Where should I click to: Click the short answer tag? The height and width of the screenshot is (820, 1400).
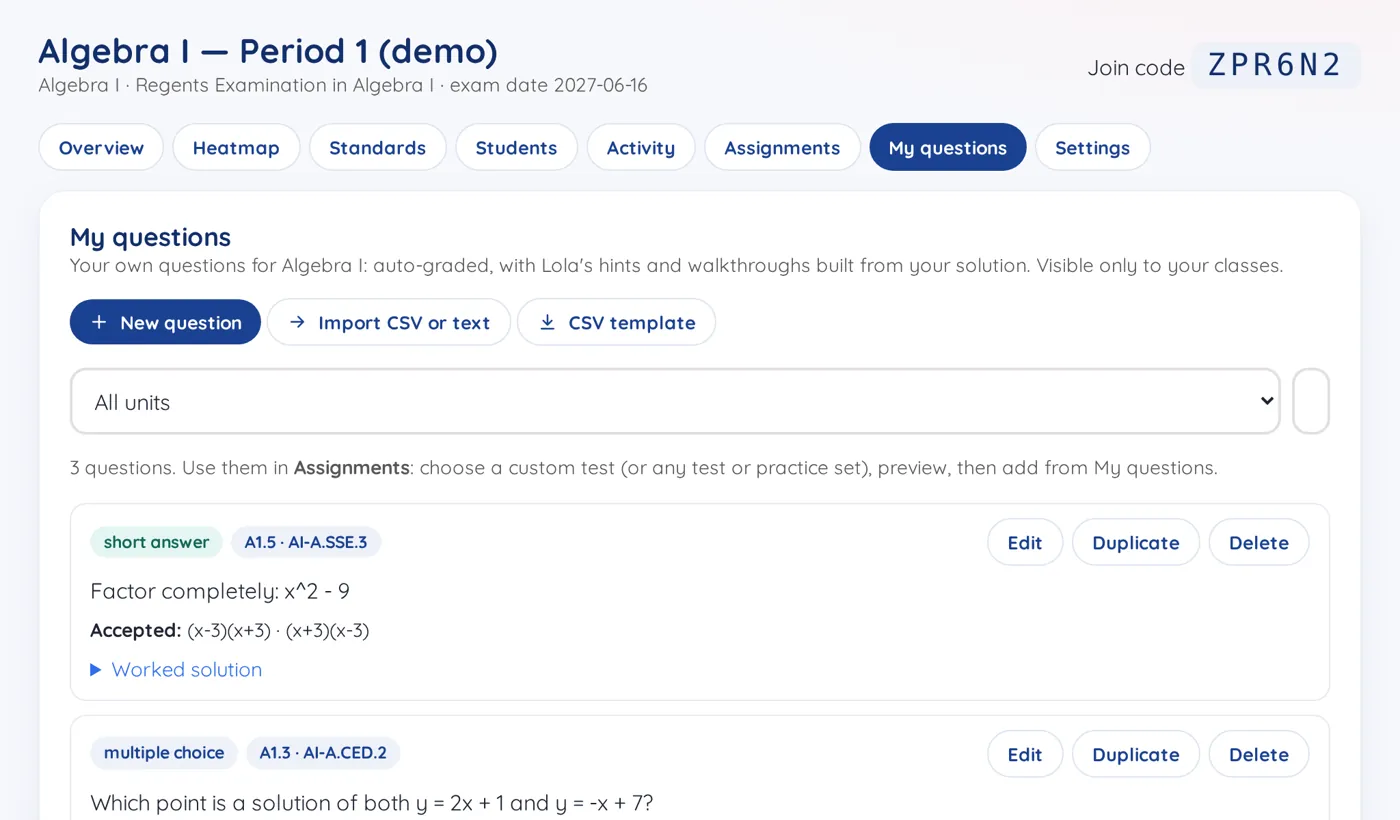[156, 542]
